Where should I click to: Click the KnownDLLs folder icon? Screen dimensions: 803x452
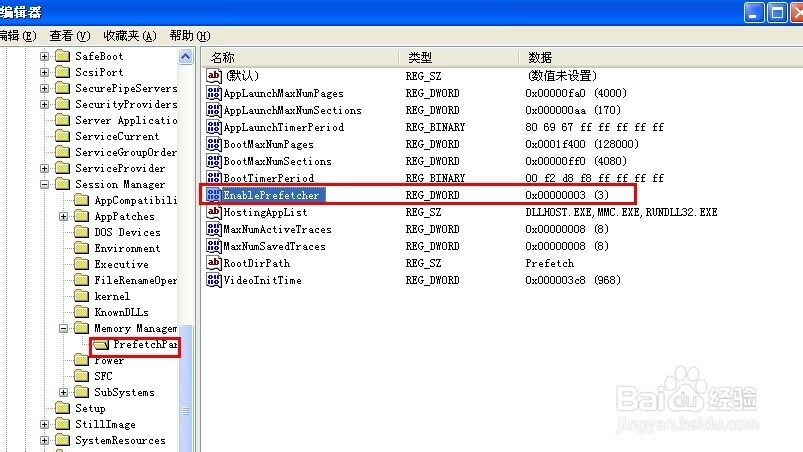pyautogui.click(x=81, y=312)
